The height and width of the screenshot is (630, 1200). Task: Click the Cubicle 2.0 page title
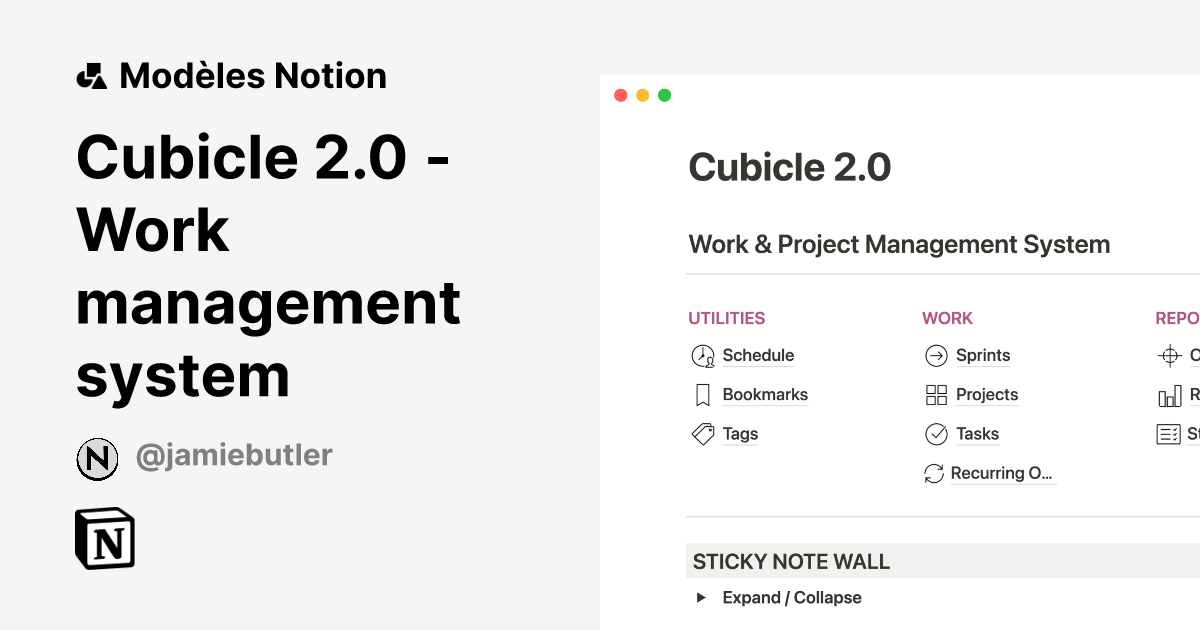790,167
